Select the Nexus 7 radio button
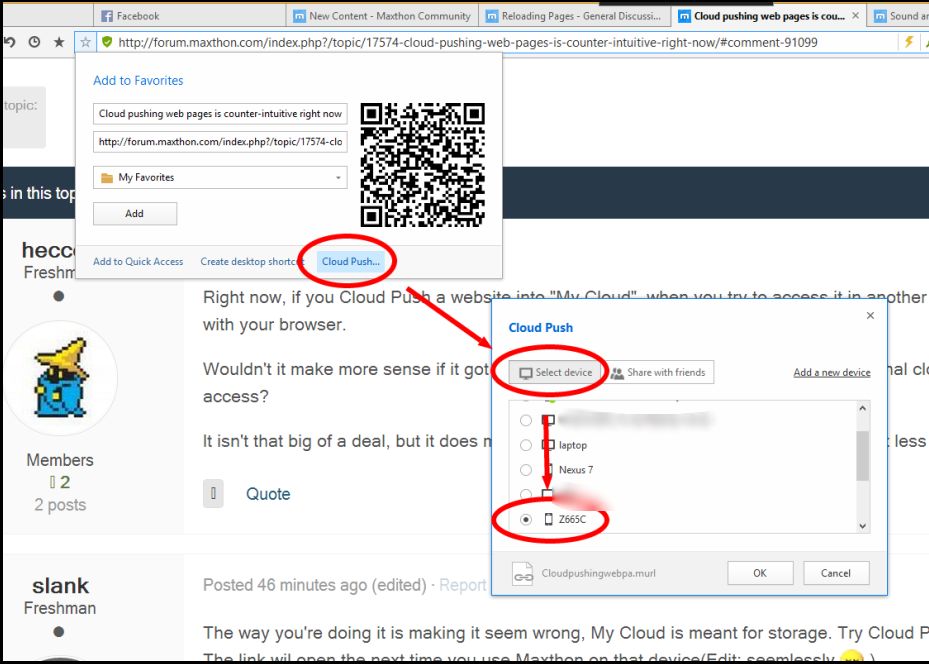 click(x=526, y=470)
